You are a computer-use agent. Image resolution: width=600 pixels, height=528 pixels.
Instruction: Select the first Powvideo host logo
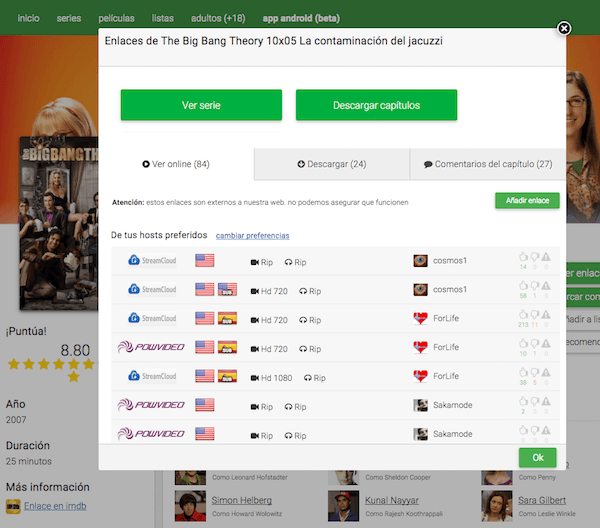[148, 348]
